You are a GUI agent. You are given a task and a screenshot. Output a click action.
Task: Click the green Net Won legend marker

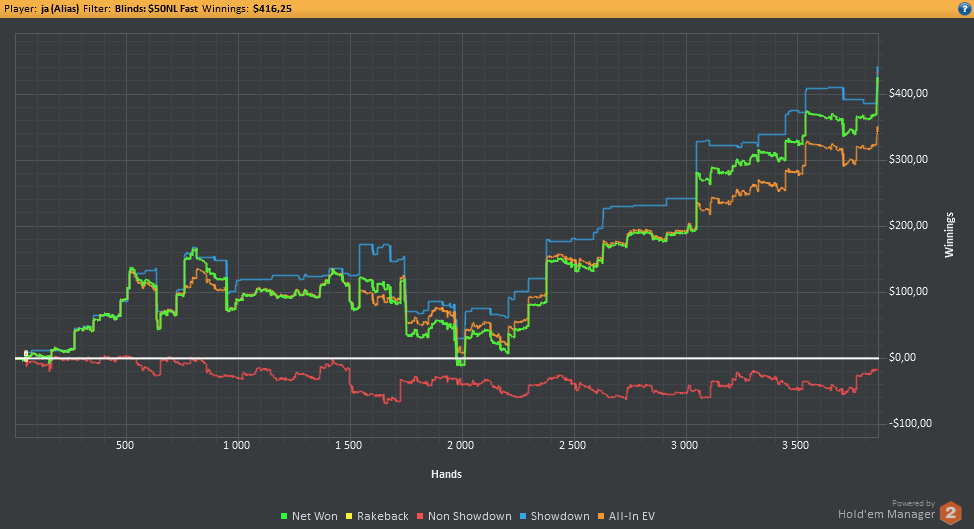(284, 516)
